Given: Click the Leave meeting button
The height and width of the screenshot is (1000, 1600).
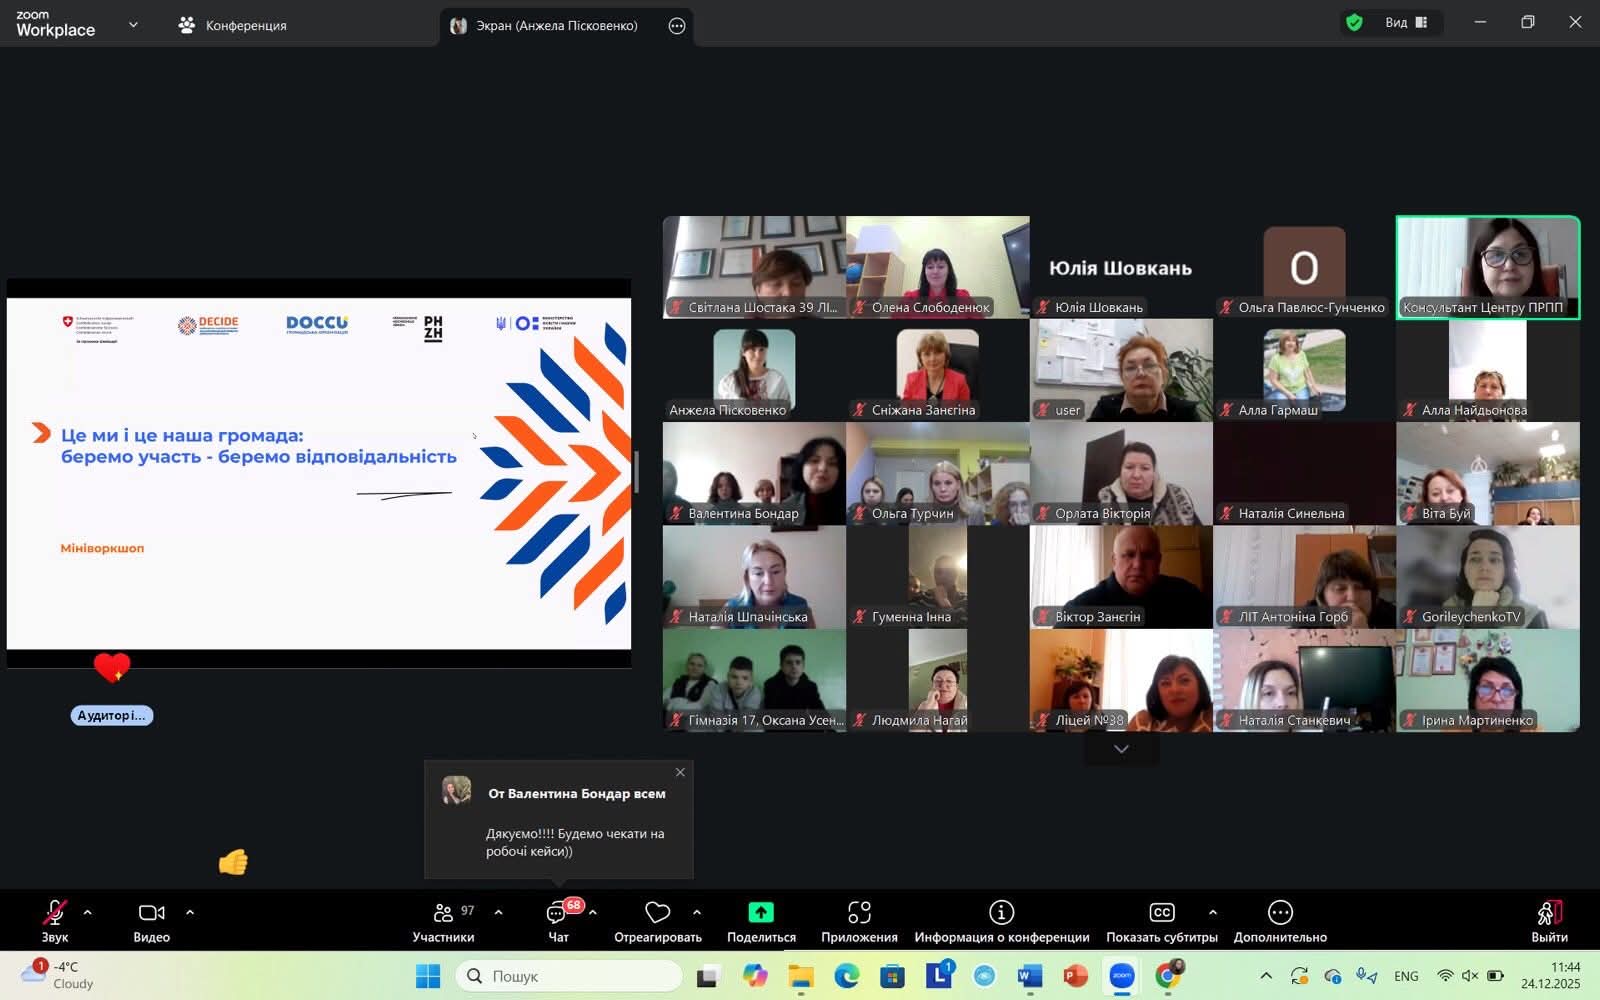Looking at the screenshot, I should (1549, 920).
